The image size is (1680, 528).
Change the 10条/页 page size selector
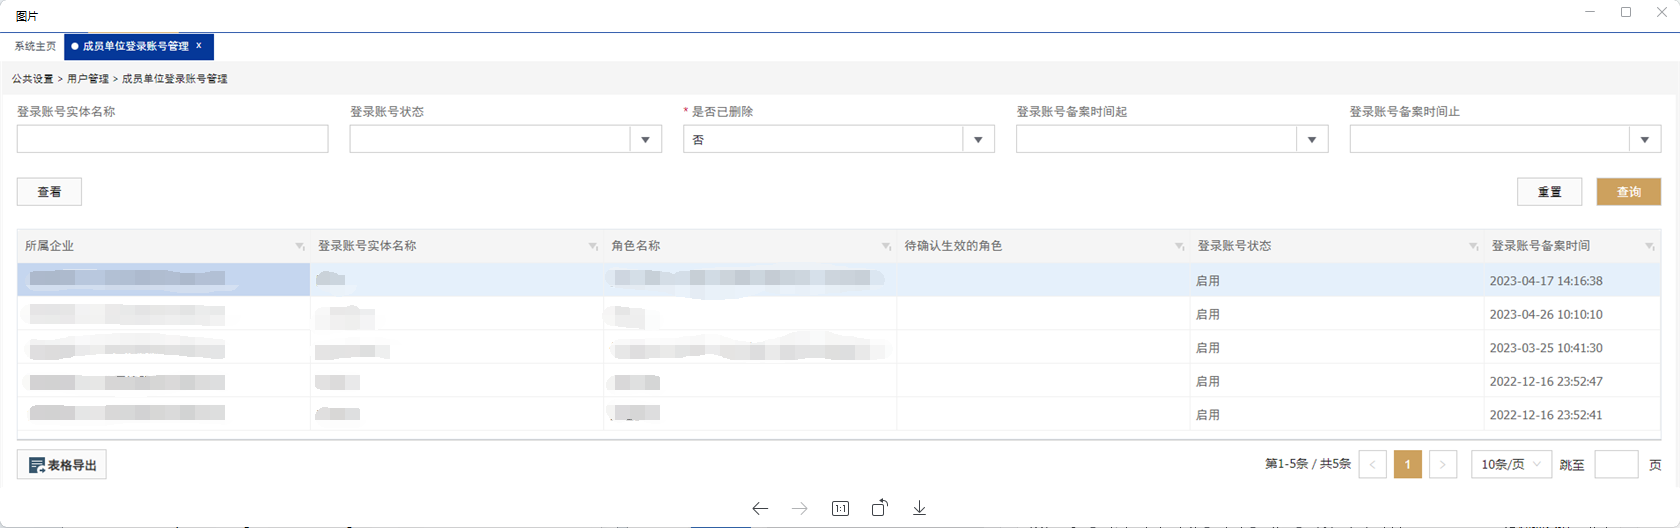click(1510, 464)
